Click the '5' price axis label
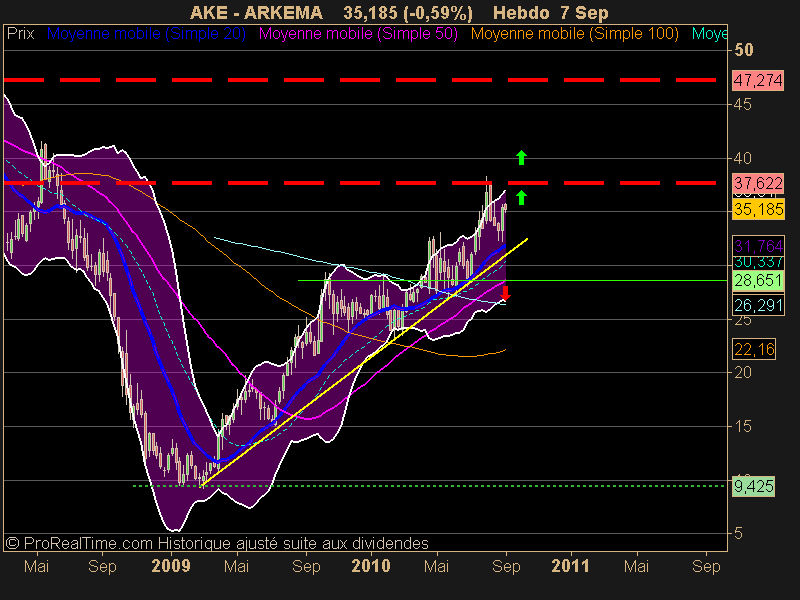 pyautogui.click(x=738, y=534)
